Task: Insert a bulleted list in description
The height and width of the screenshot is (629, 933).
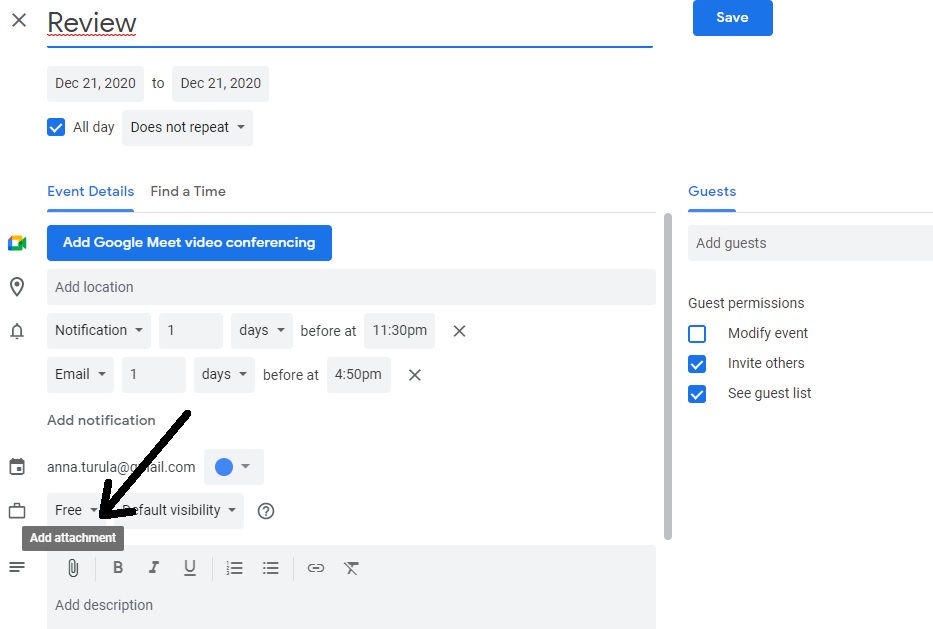Action: click(x=271, y=568)
